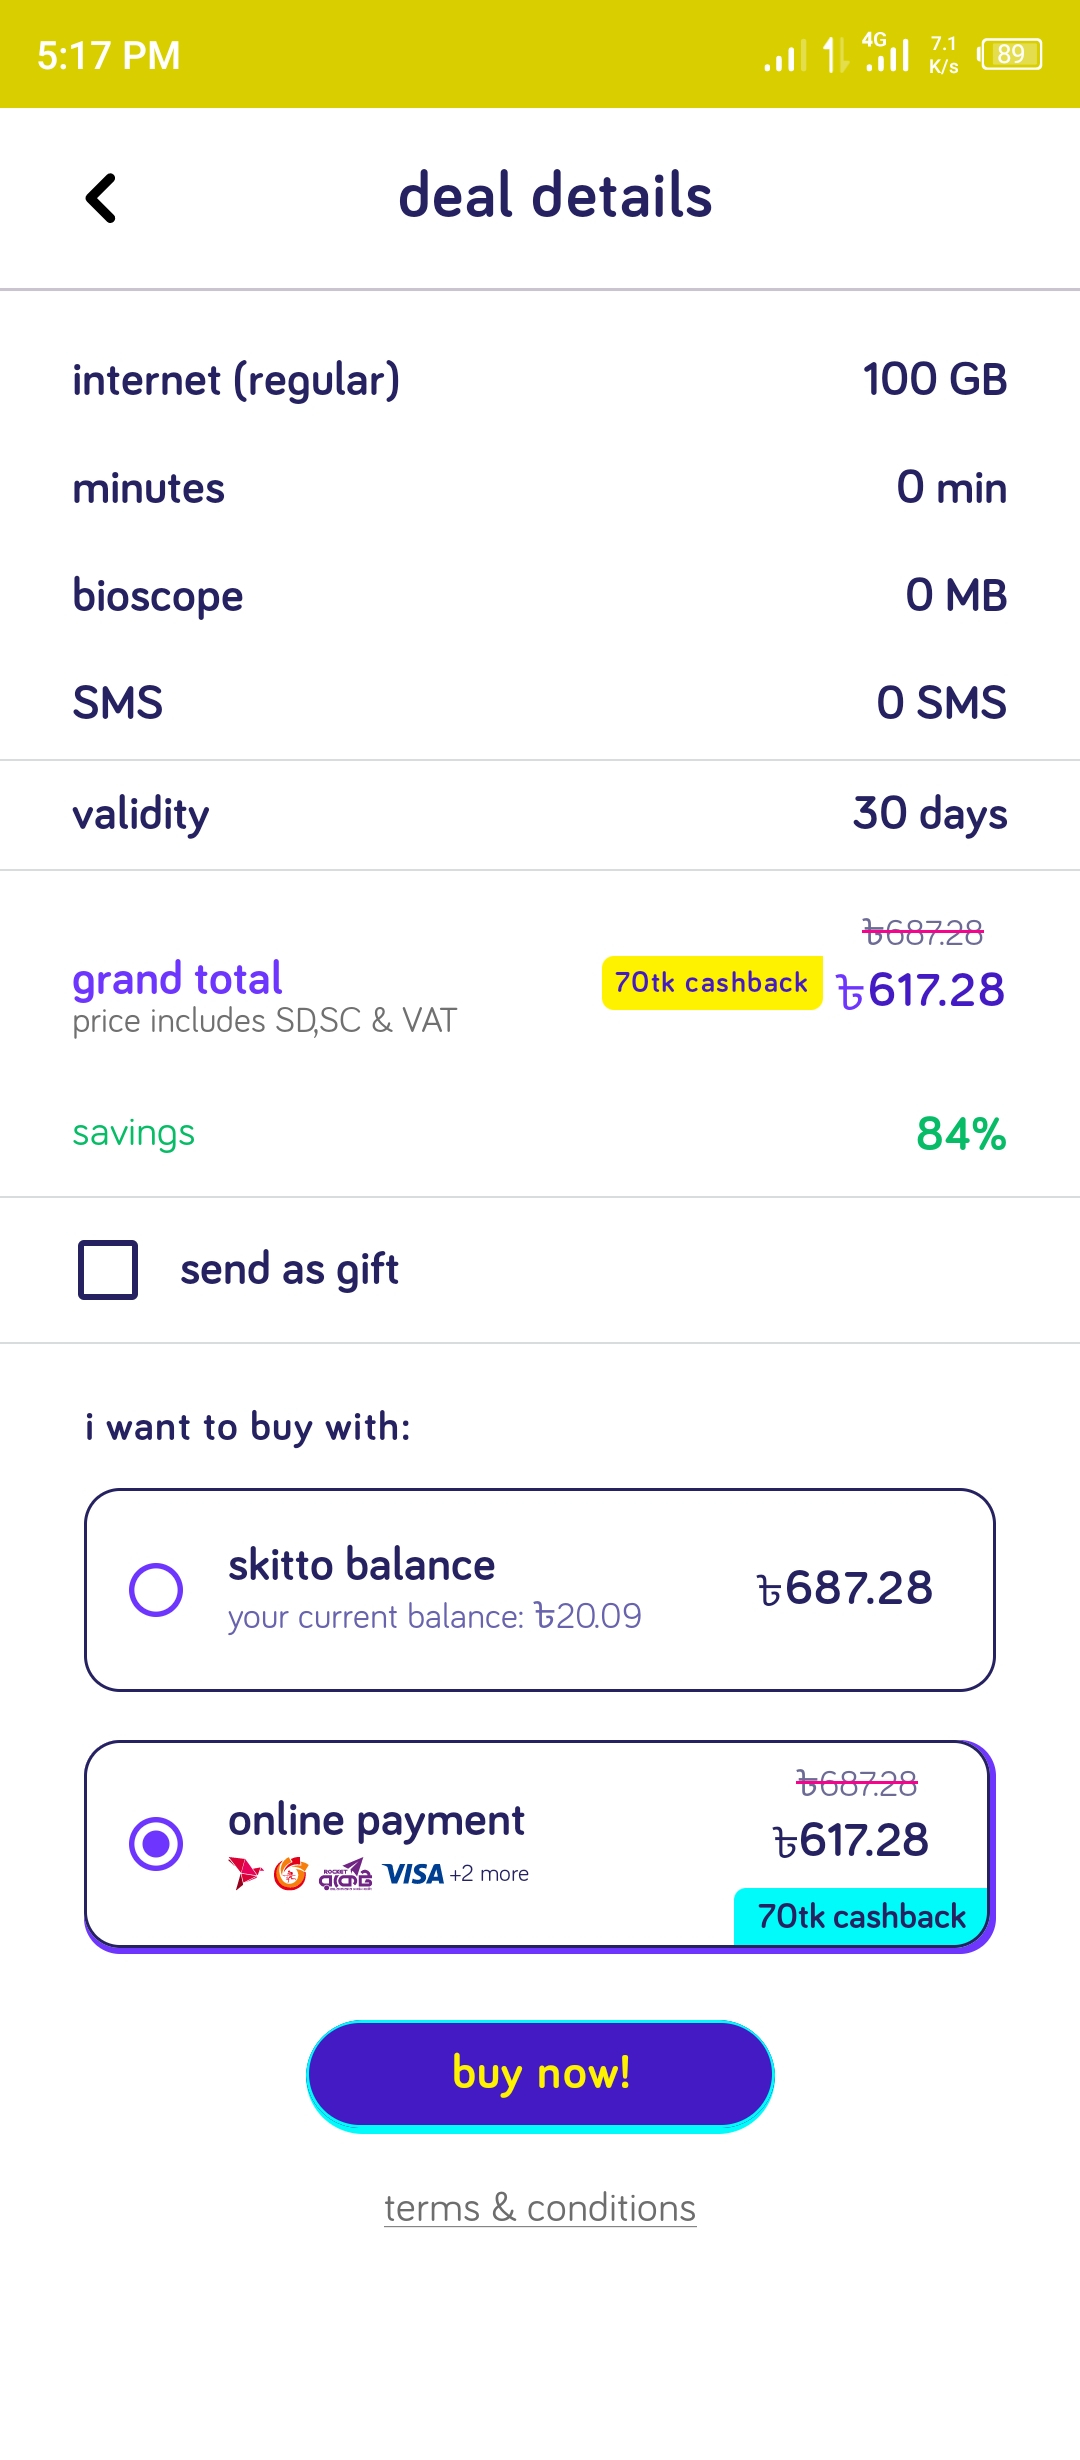Click the Nagad orange payment icon
This screenshot has height=2460, width=1080.
[x=290, y=1873]
